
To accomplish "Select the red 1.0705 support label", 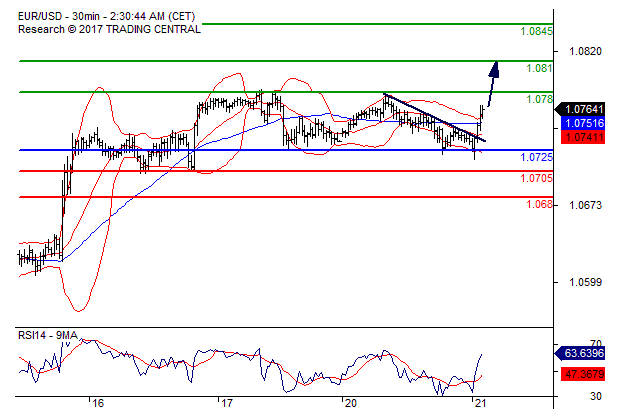I will click(537, 178).
